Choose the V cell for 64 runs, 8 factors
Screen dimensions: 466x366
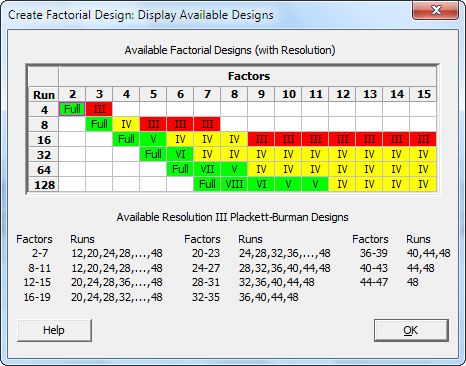pyautogui.click(x=234, y=169)
